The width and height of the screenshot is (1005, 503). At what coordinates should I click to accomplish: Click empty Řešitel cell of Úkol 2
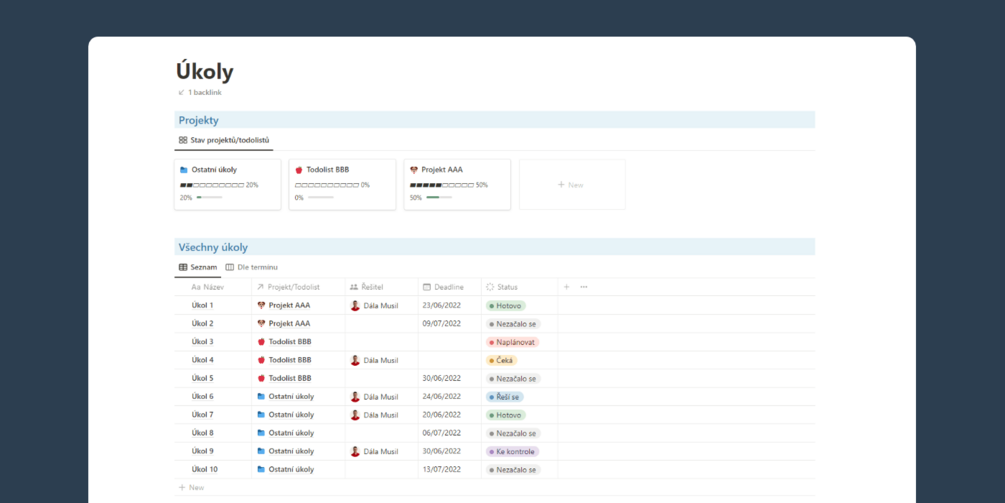pyautogui.click(x=381, y=324)
